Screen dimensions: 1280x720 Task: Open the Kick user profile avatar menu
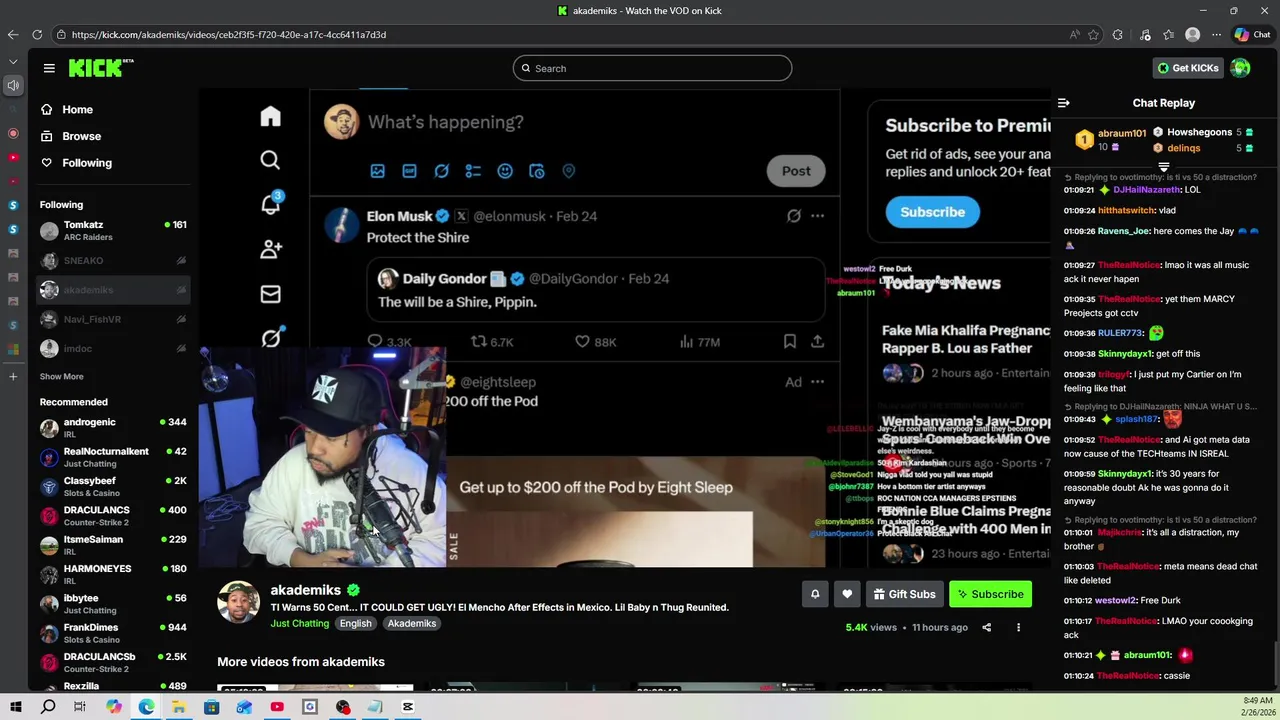click(1241, 68)
